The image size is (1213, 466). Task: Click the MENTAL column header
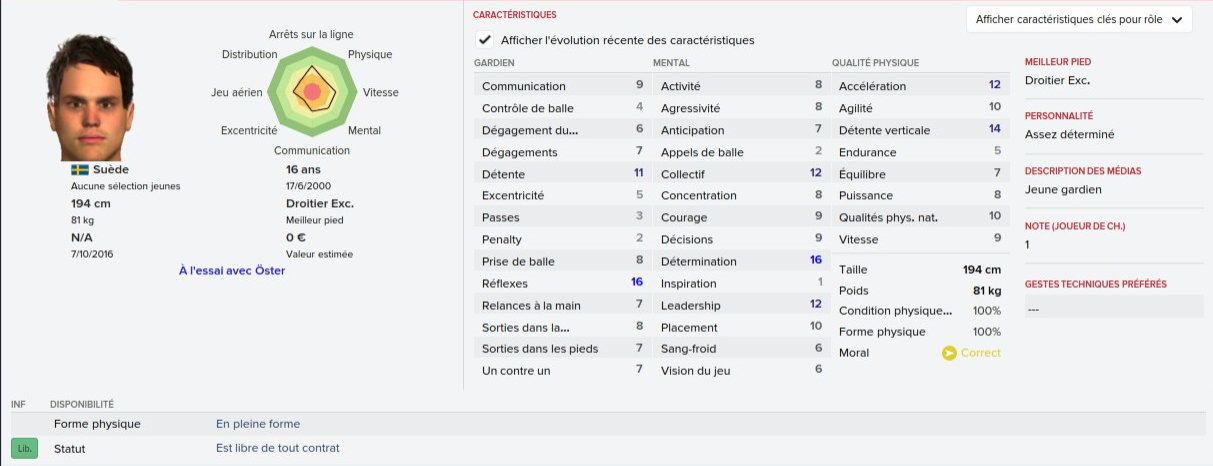pyautogui.click(x=671, y=63)
